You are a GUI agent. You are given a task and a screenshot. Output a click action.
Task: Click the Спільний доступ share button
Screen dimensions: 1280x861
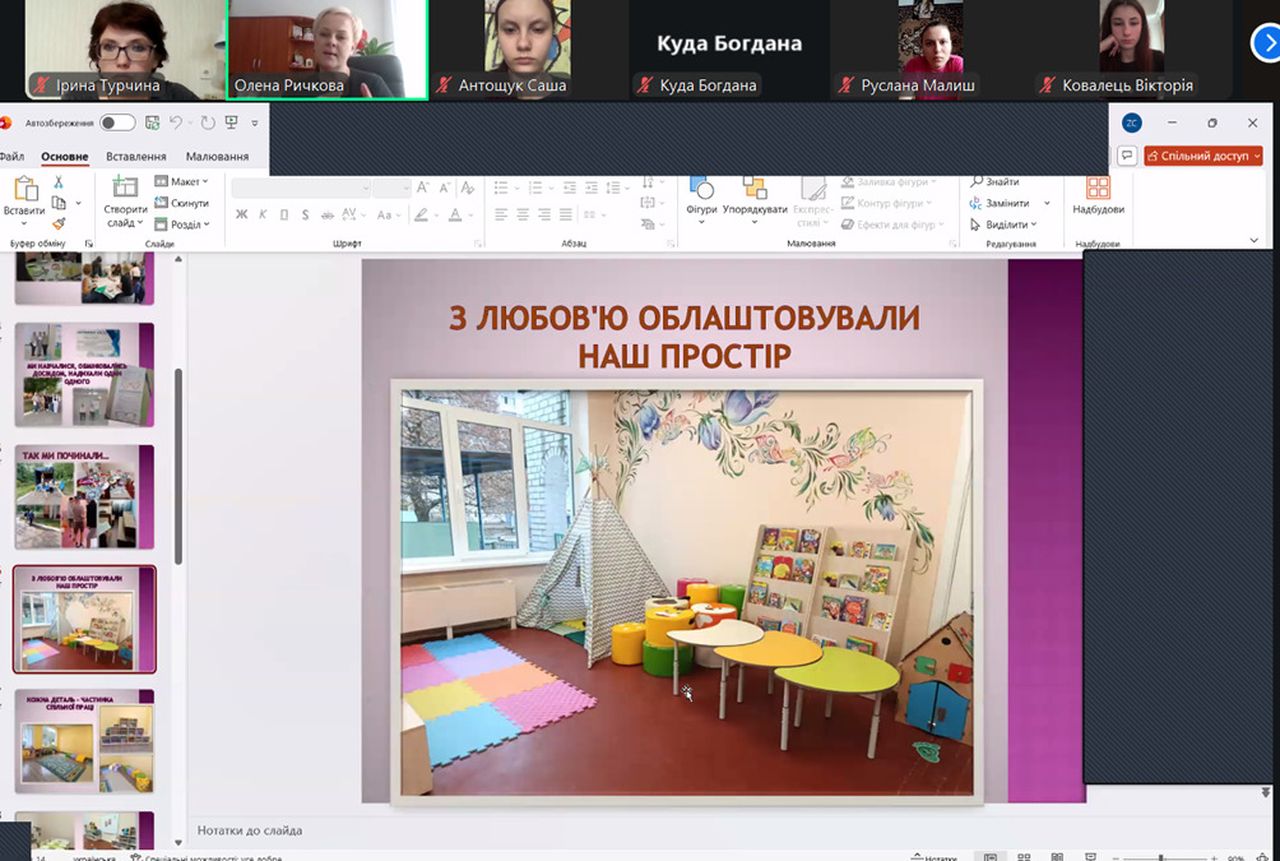(1203, 156)
